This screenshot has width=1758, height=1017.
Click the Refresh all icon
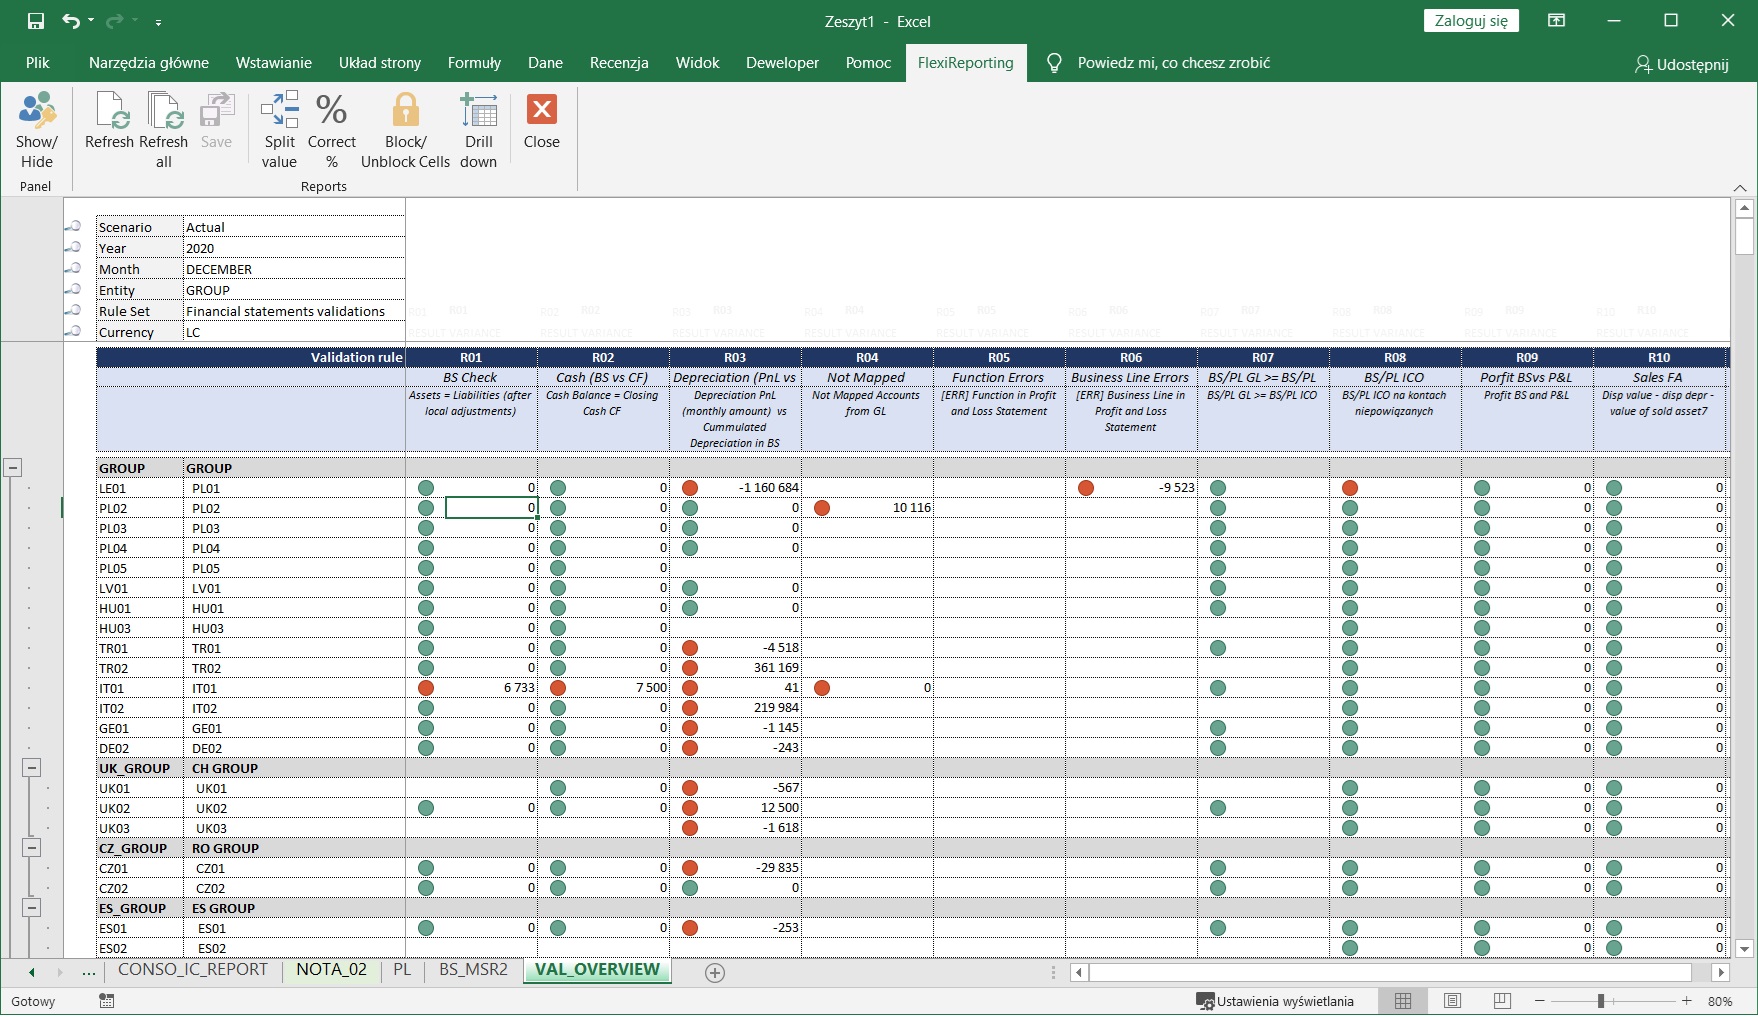pyautogui.click(x=164, y=111)
